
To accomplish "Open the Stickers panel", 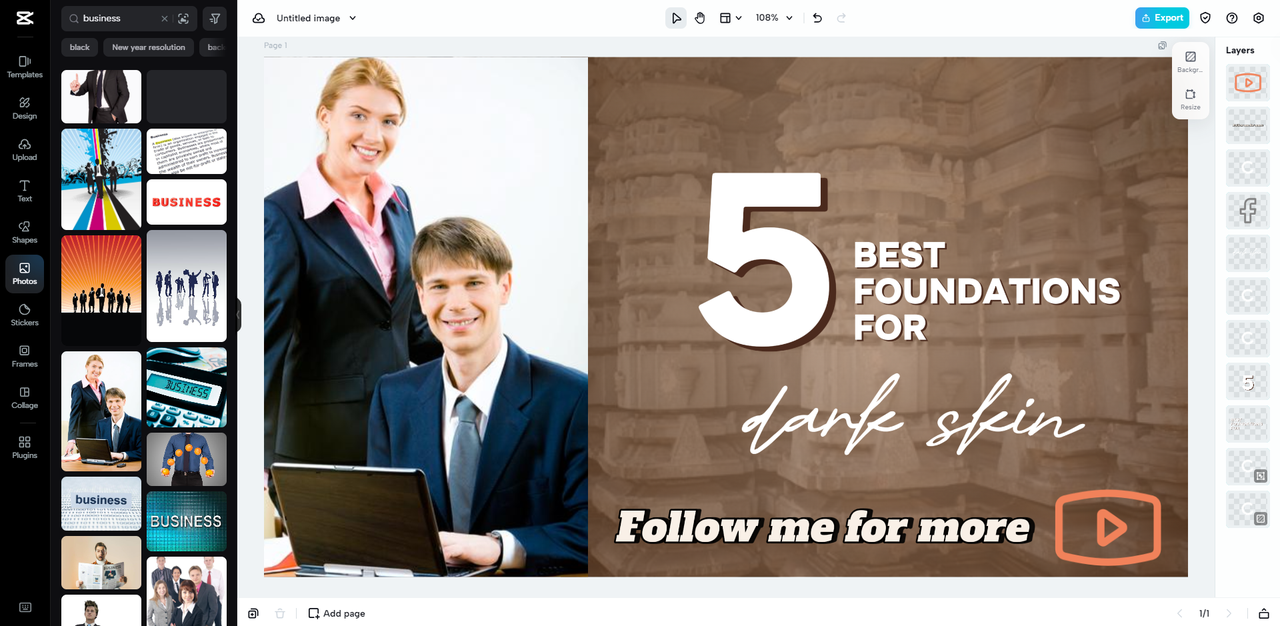I will pyautogui.click(x=24, y=315).
